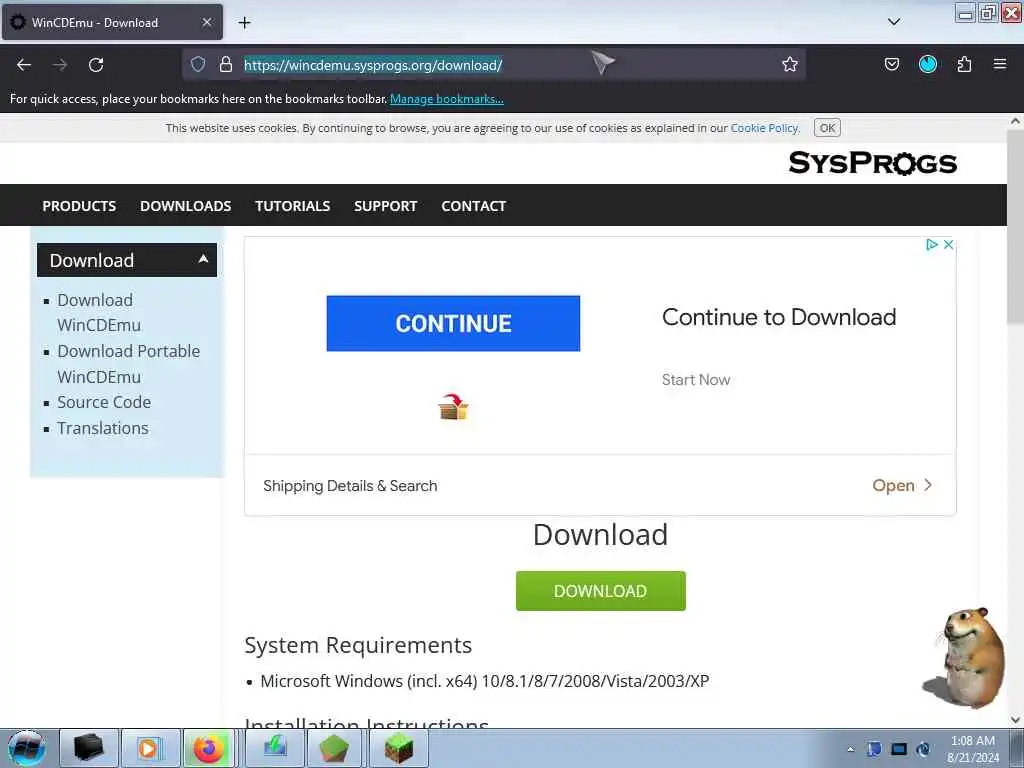Open the TUTORIALS navigation menu
The image size is (1024, 768).
coord(293,206)
